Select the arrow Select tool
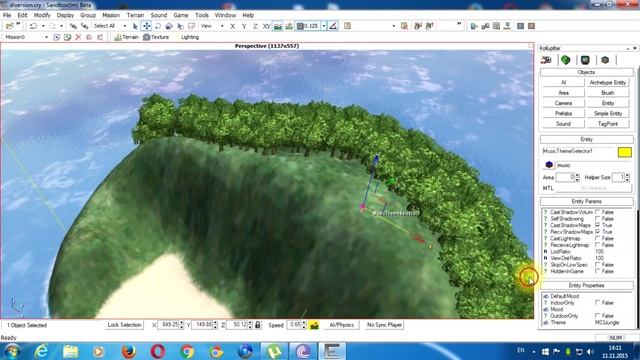The image size is (640, 360). [x=136, y=26]
